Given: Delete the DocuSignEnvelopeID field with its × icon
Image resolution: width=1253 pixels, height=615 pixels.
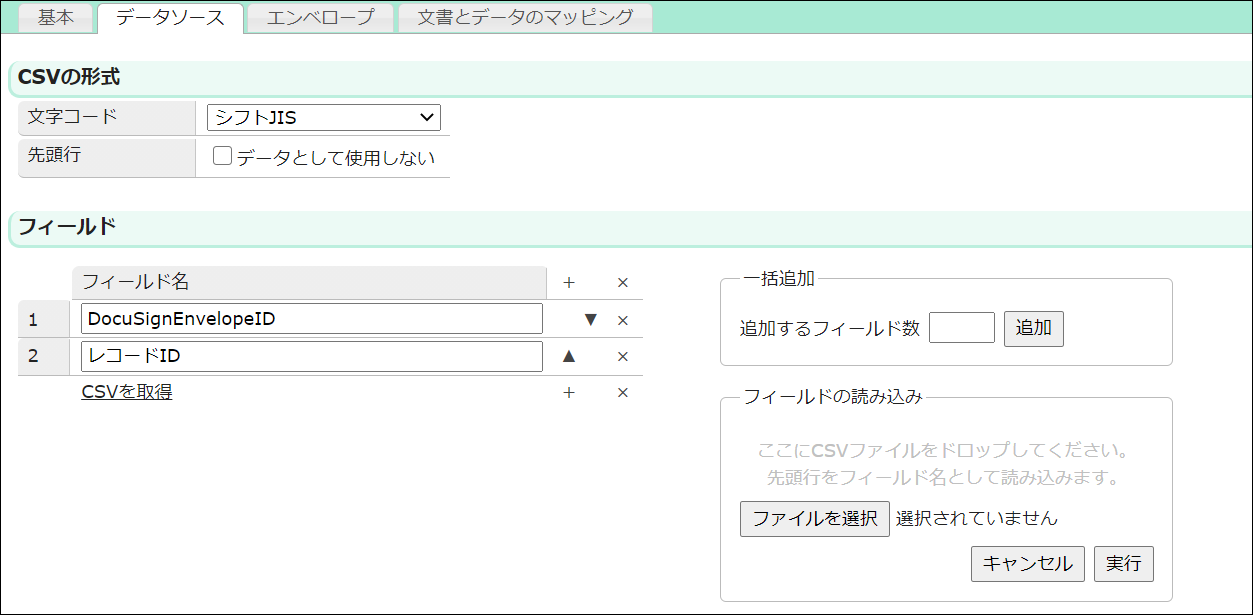Looking at the screenshot, I should tap(622, 319).
